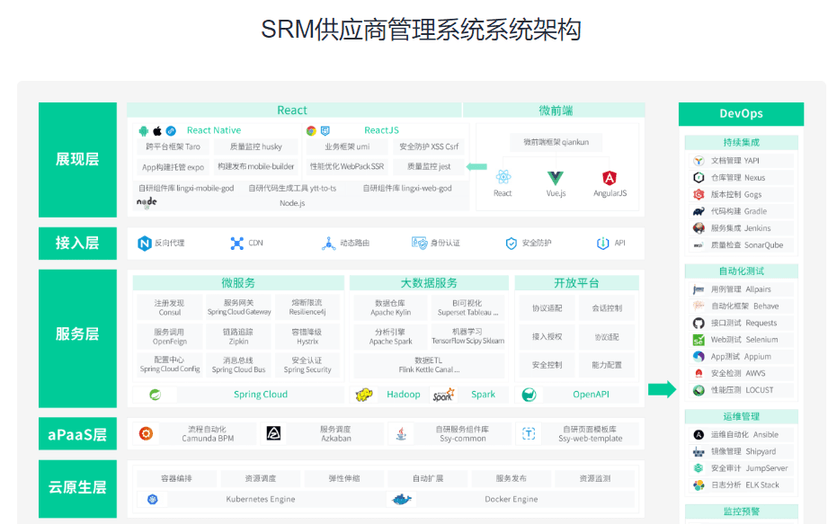
Task: Click the LOCUST icon
Action: point(699,390)
